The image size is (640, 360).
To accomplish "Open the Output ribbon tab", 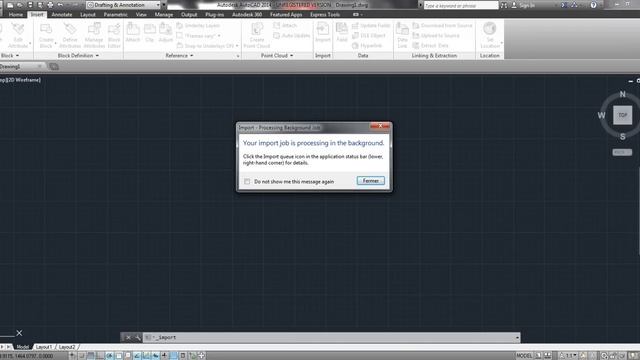I will click(189, 14).
